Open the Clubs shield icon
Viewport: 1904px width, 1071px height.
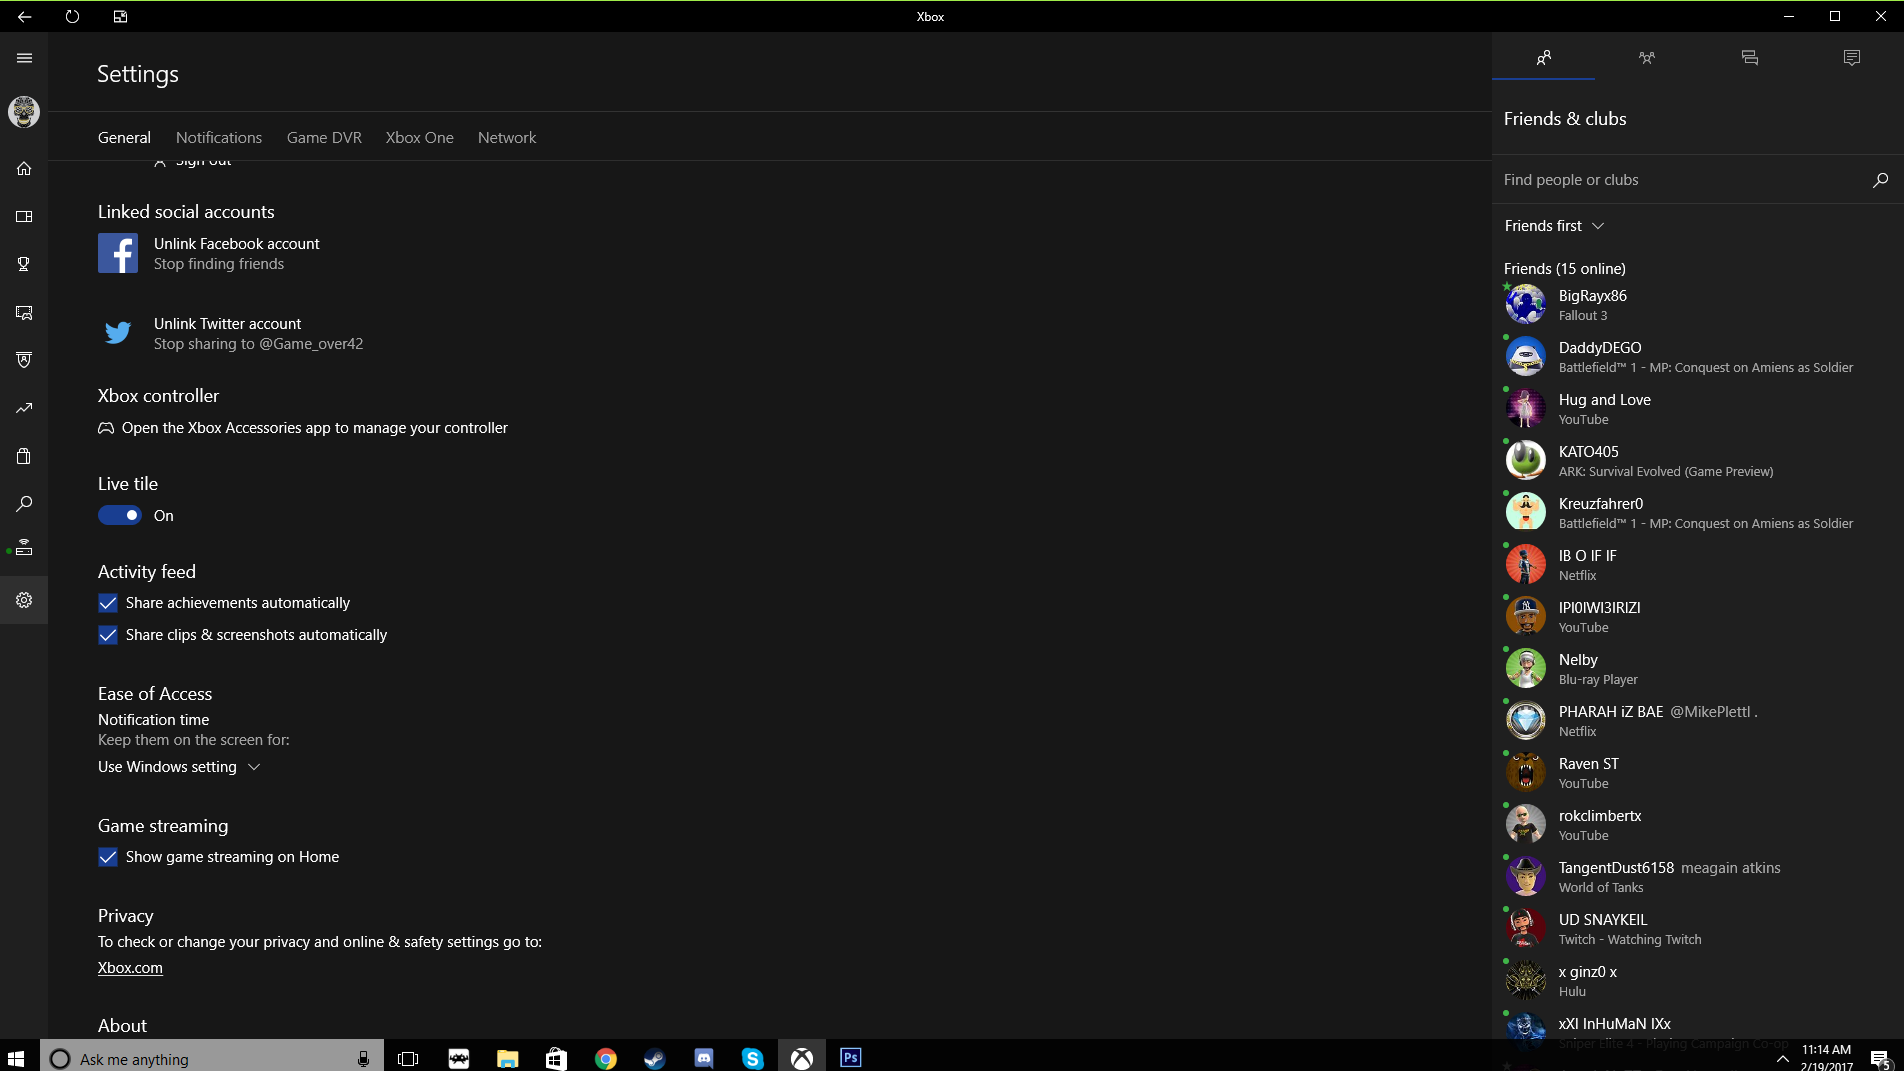click(24, 360)
